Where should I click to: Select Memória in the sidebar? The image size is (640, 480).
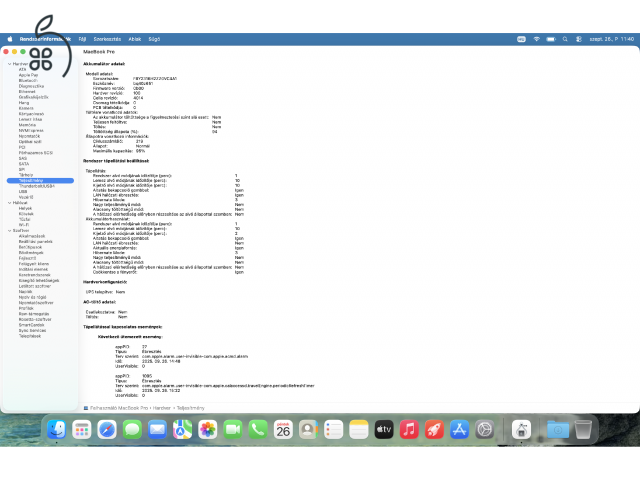[x=27, y=125]
